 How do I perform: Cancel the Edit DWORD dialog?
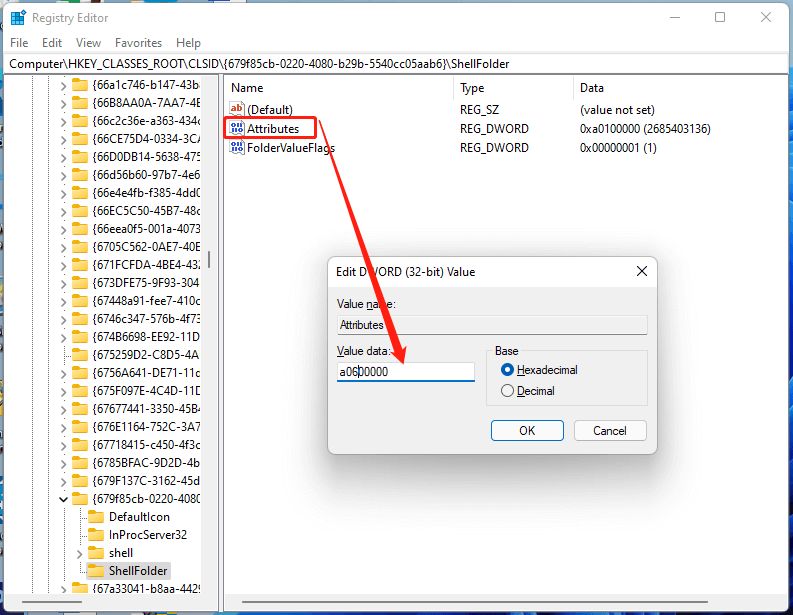coord(610,430)
